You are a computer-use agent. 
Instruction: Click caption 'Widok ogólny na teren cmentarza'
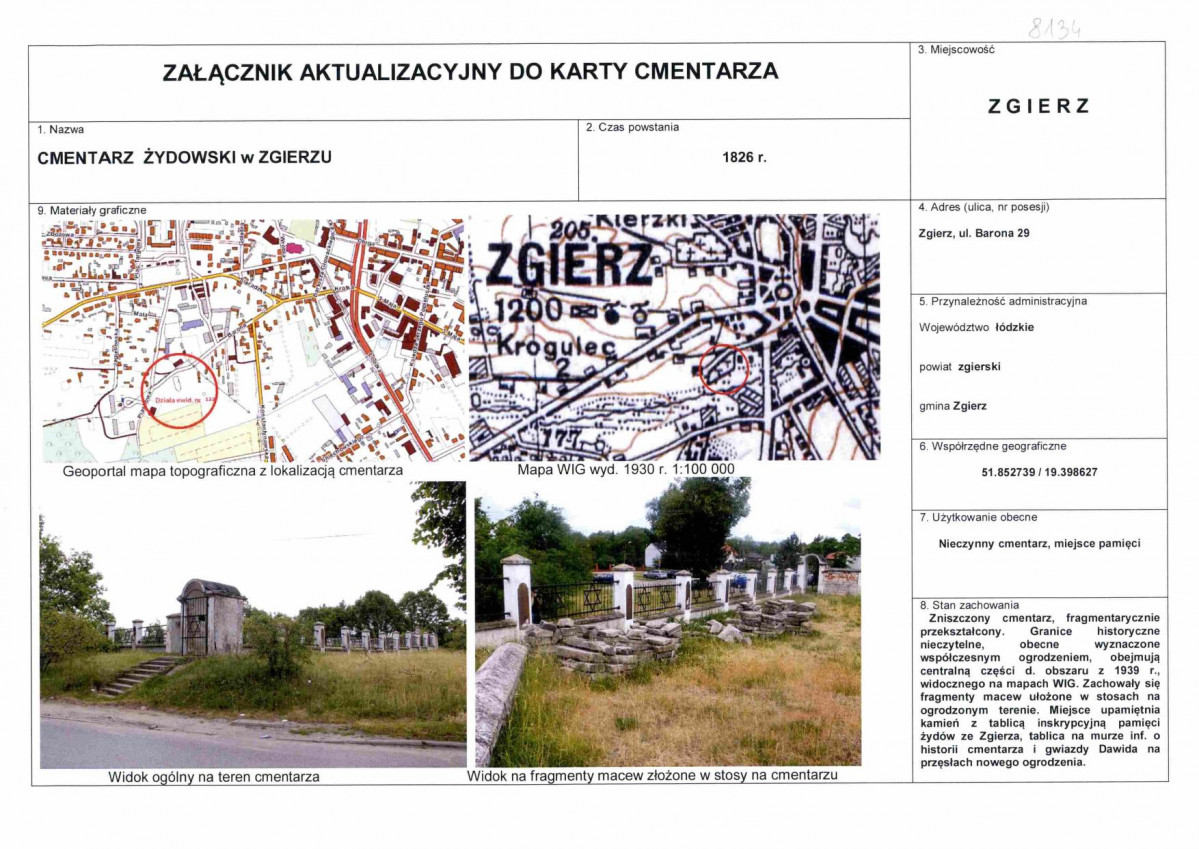click(x=213, y=777)
